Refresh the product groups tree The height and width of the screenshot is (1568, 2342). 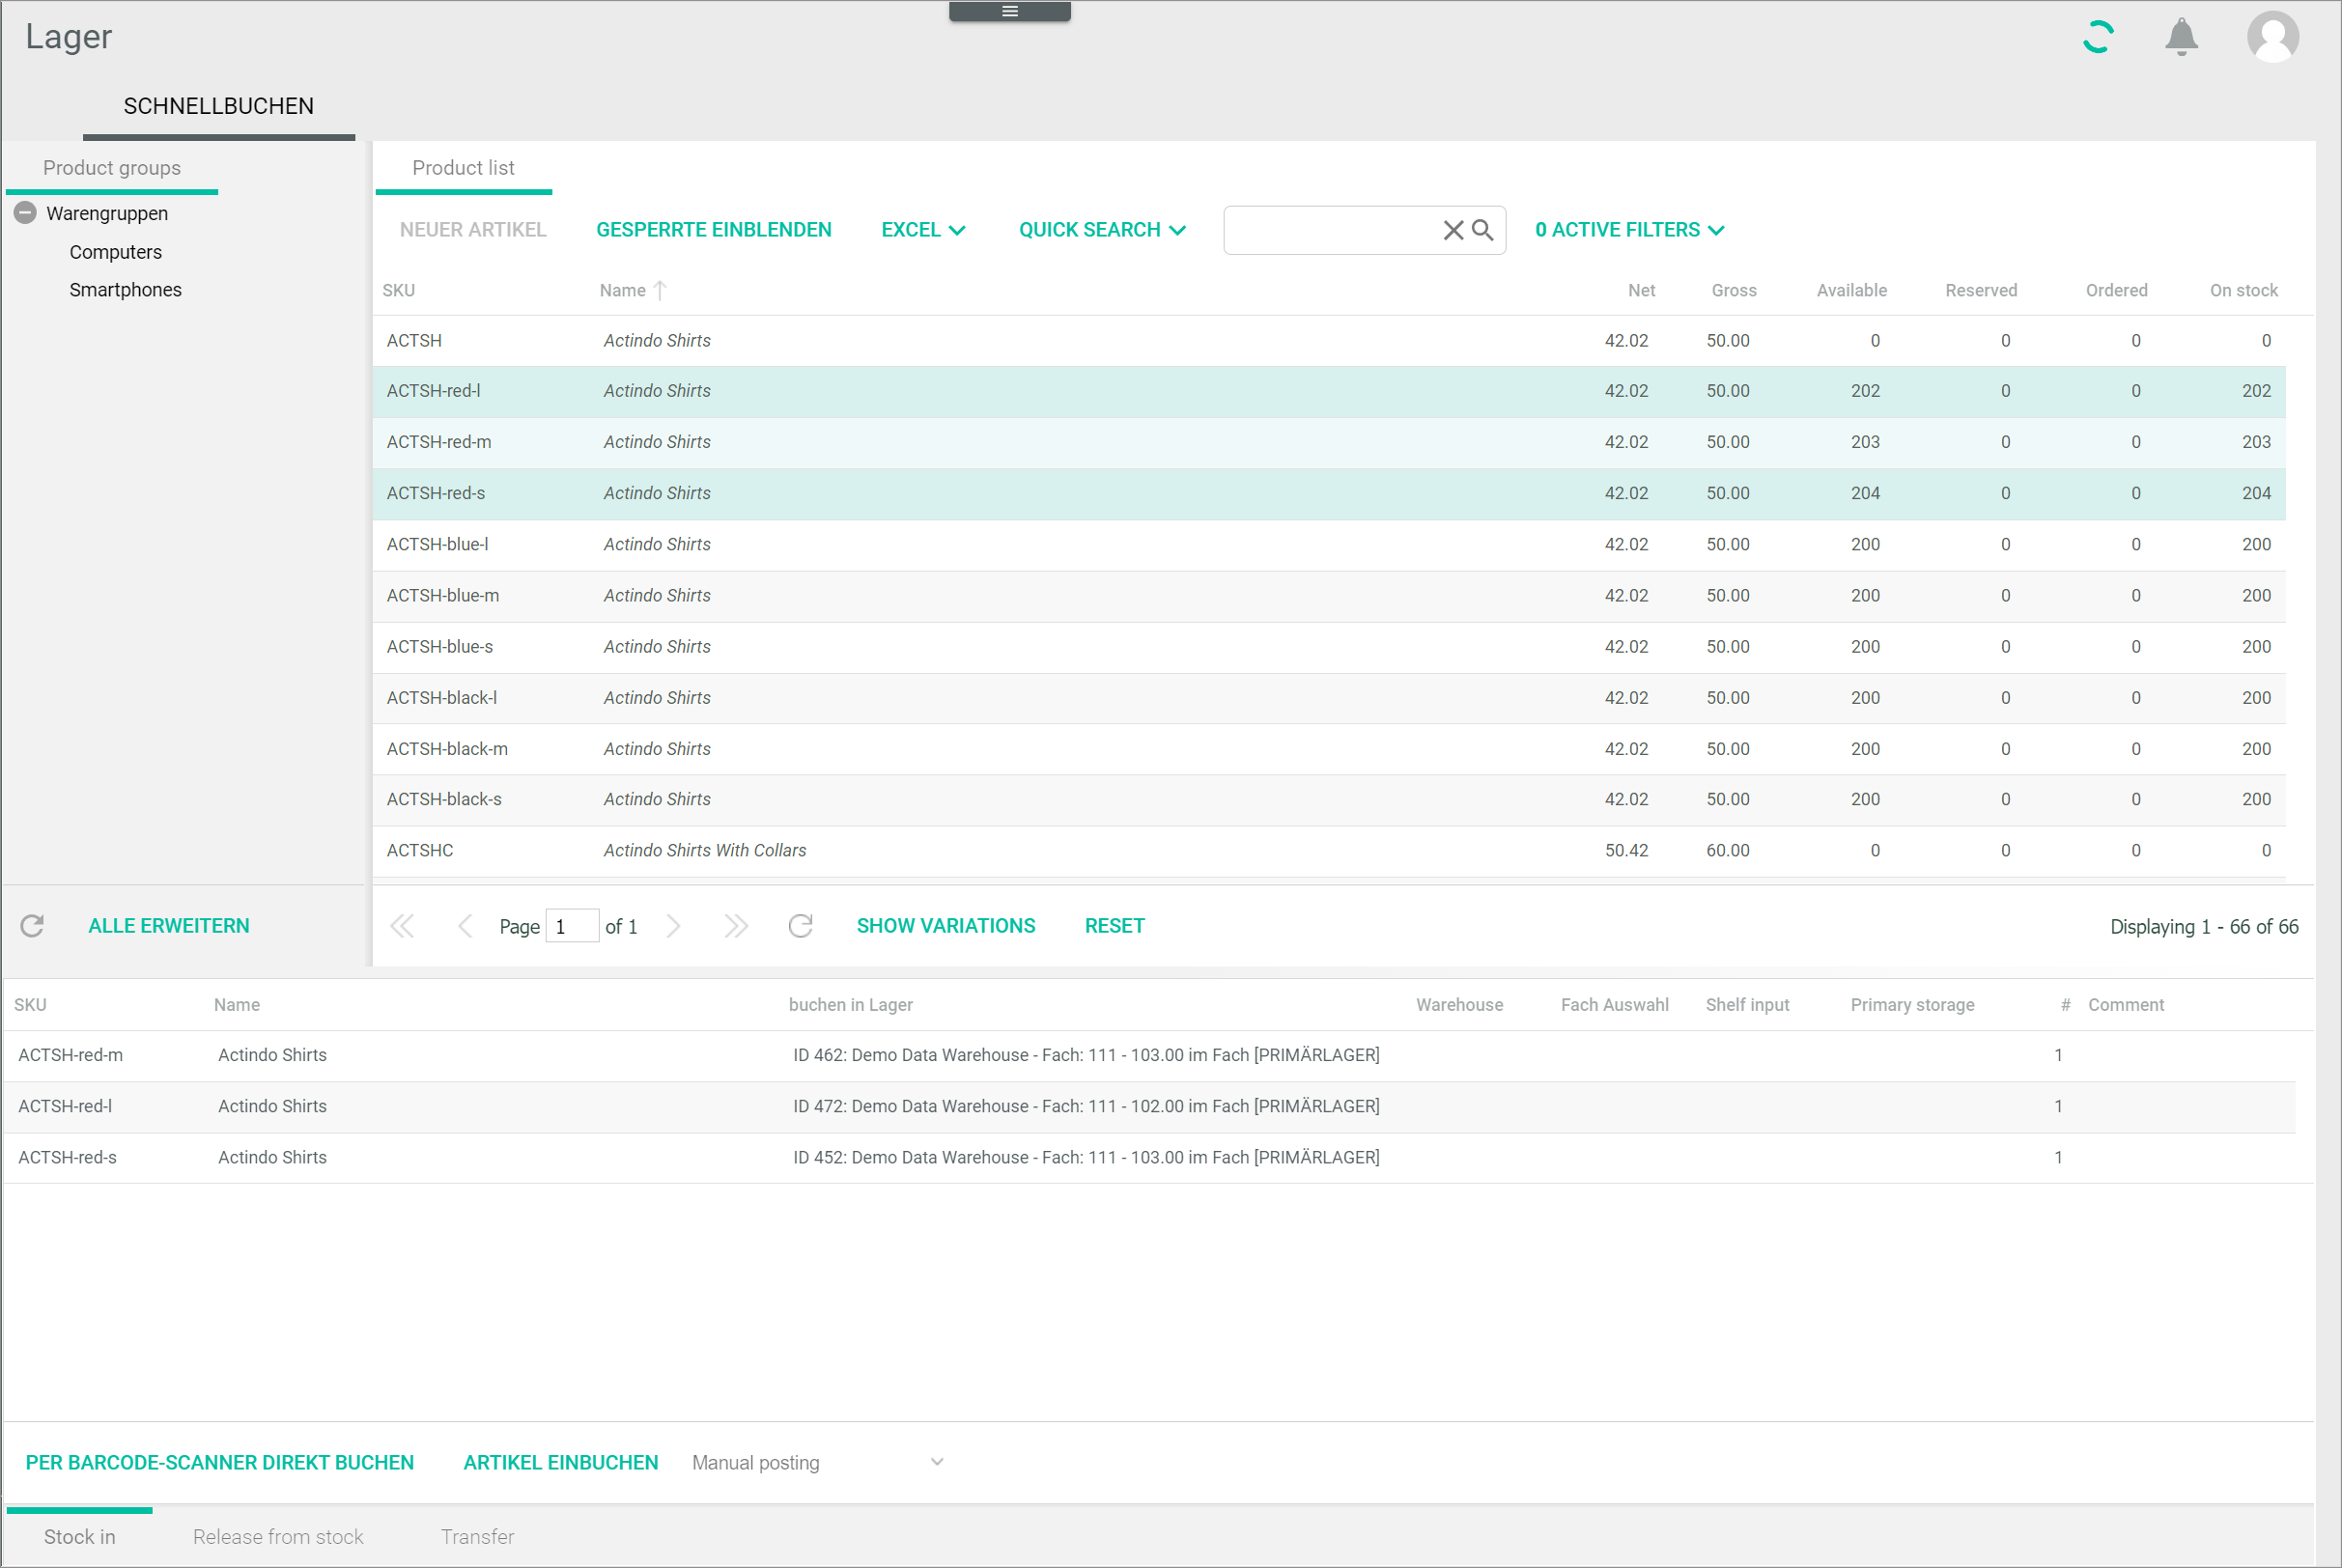(32, 926)
